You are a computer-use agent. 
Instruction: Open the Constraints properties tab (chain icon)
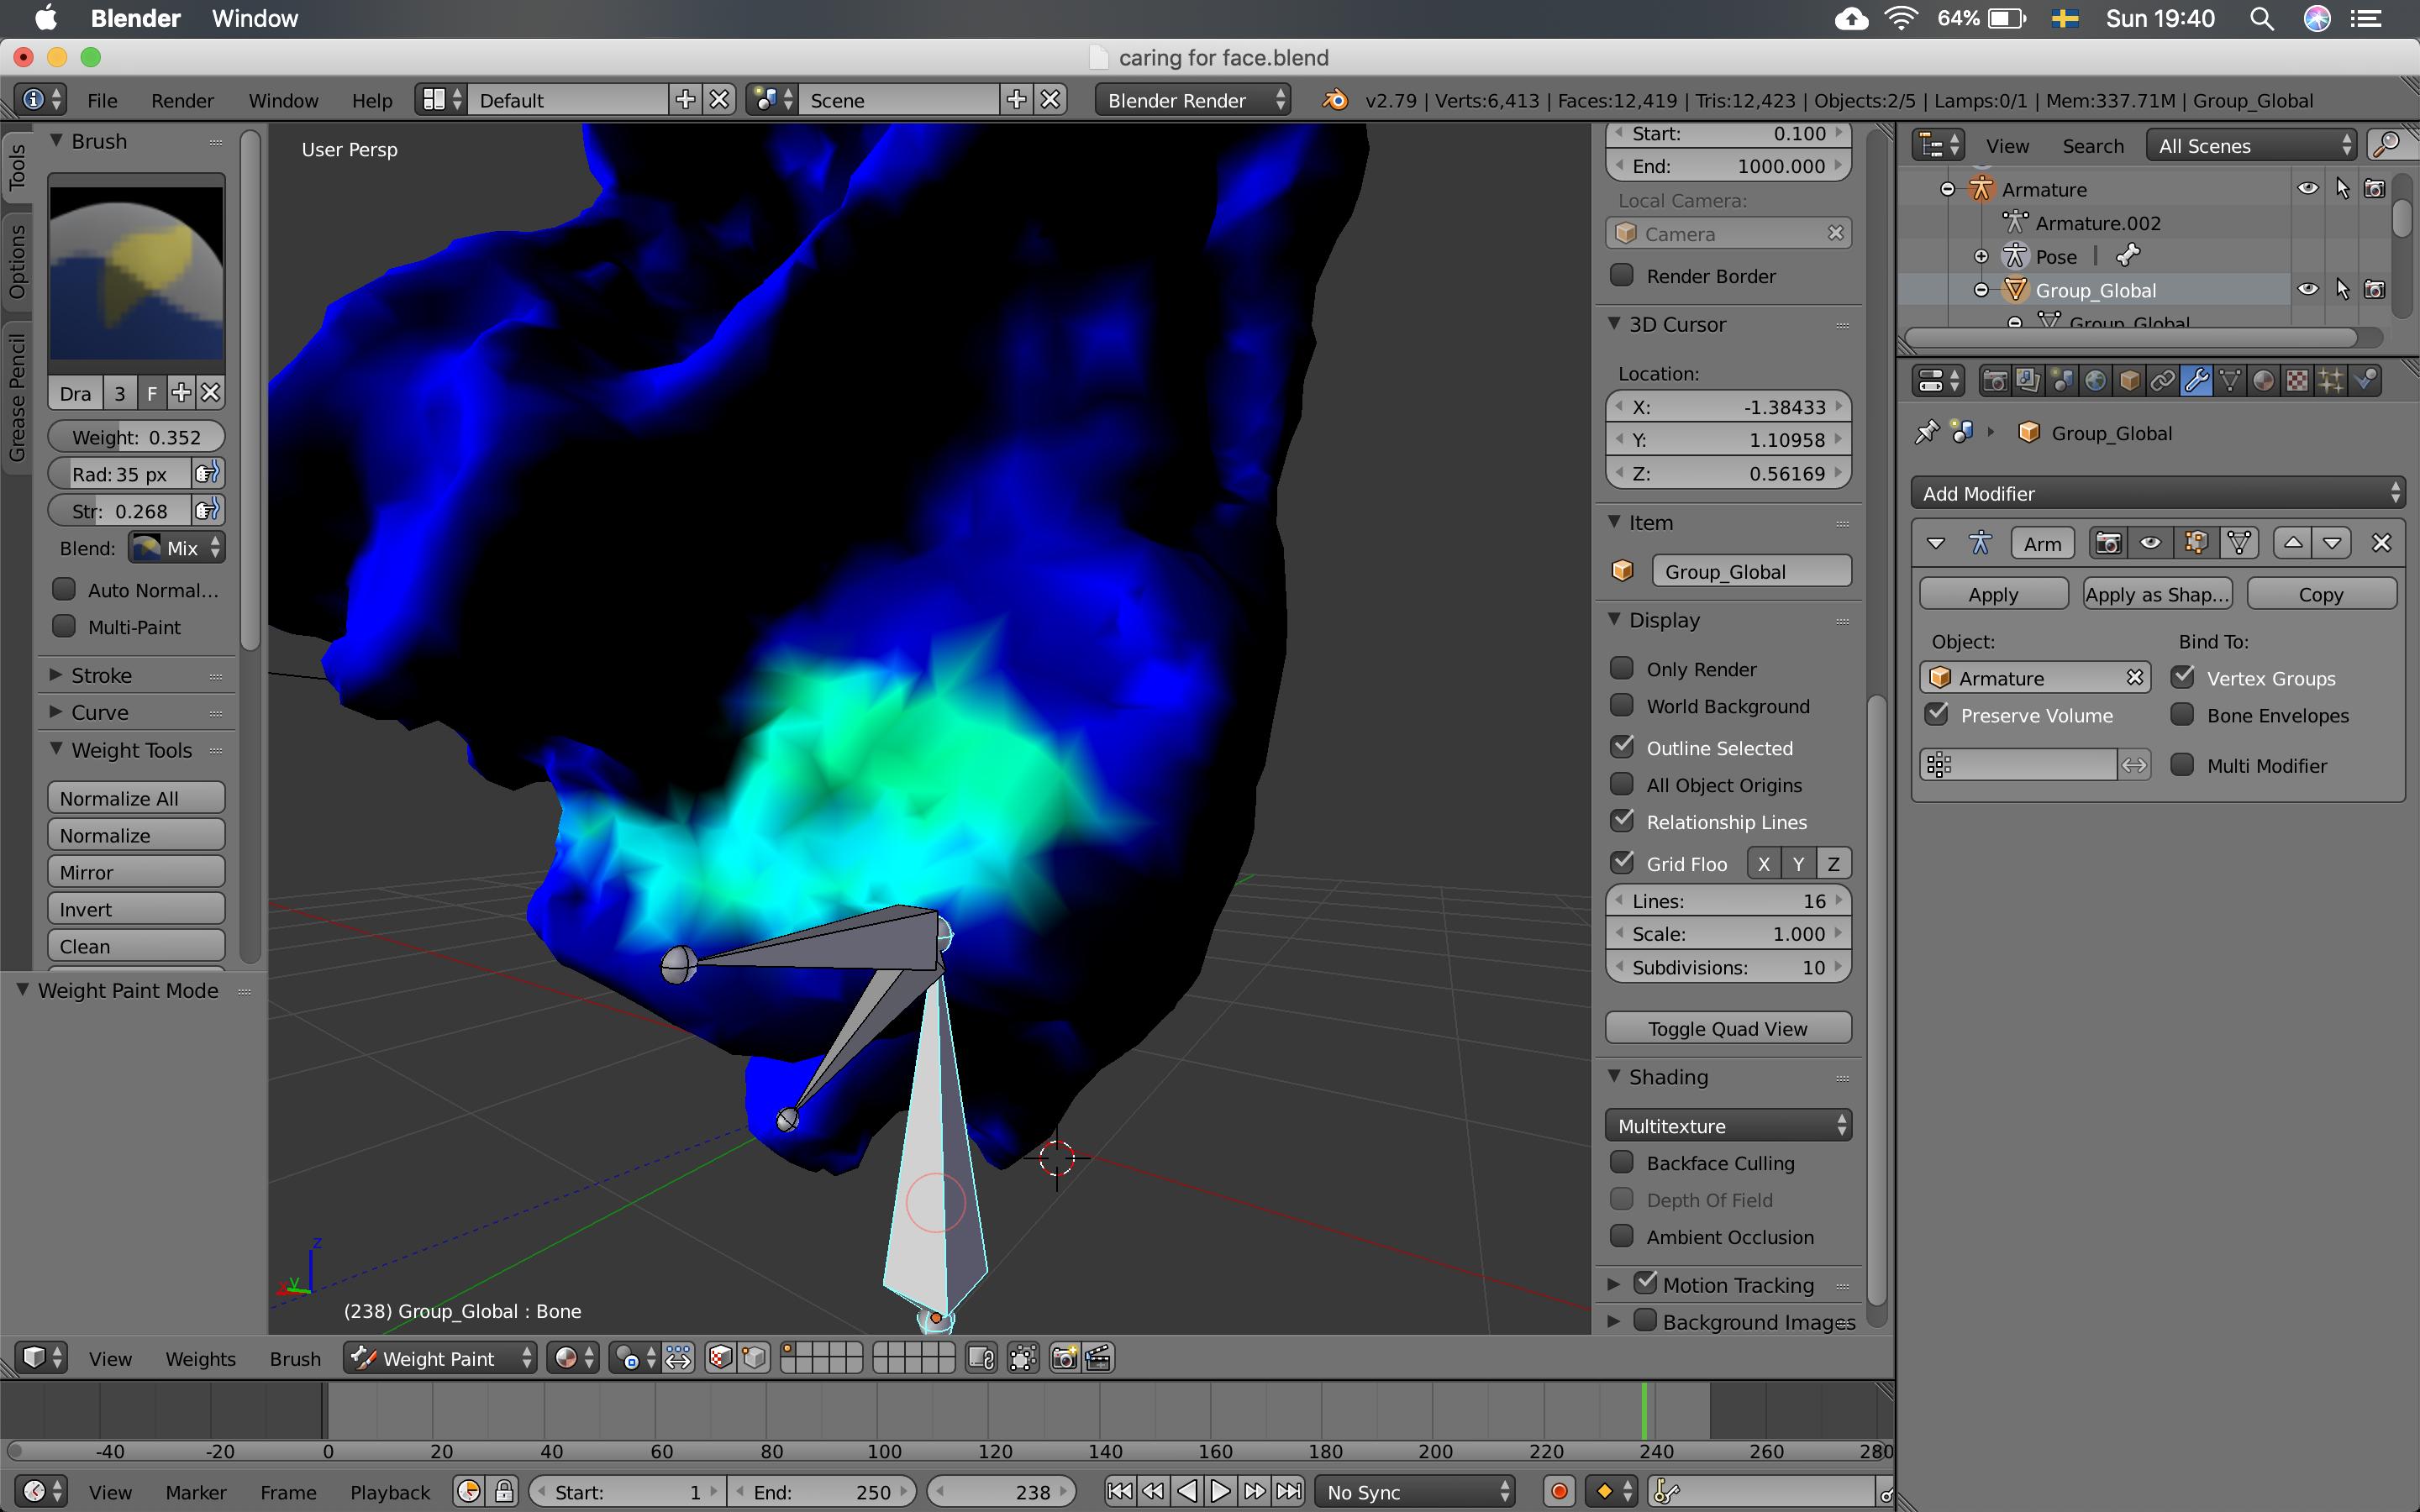pyautogui.click(x=2162, y=381)
